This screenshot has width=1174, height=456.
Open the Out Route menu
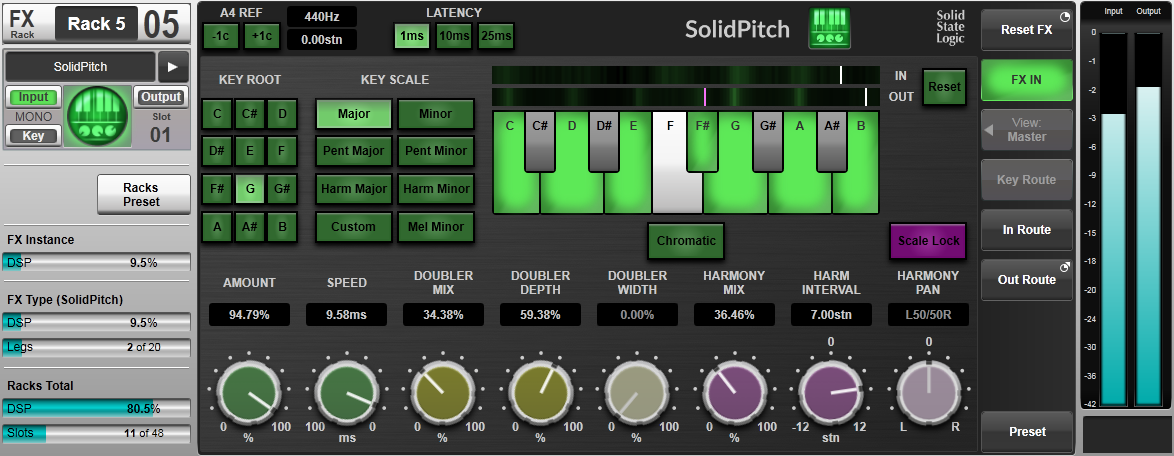coord(1027,280)
